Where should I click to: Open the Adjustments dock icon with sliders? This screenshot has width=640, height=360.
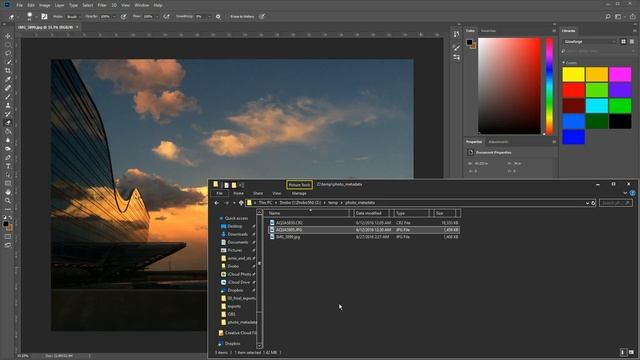456,57
